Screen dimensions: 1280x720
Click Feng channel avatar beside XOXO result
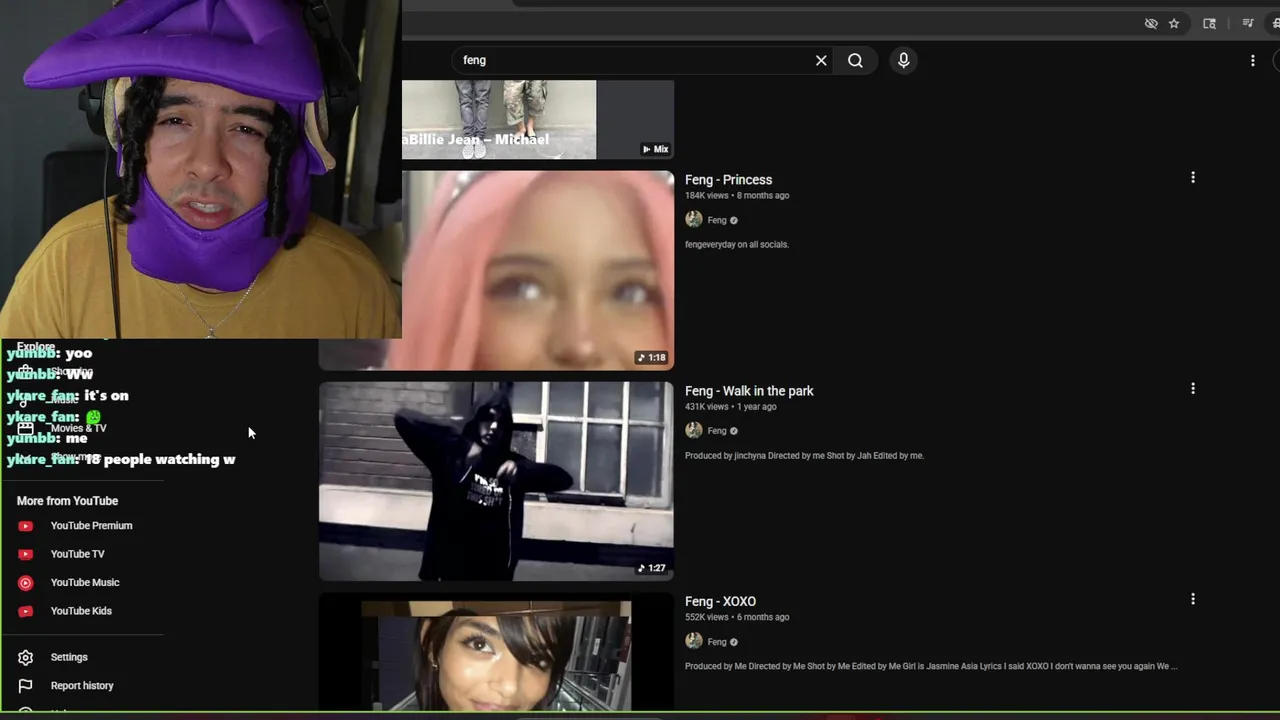(693, 641)
